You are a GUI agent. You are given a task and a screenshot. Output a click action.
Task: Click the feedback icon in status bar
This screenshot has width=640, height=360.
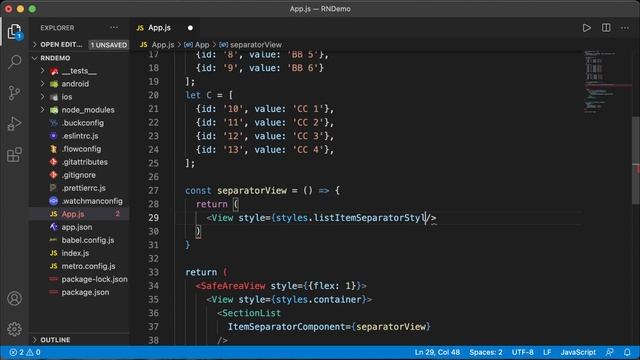pyautogui.click(x=610, y=352)
